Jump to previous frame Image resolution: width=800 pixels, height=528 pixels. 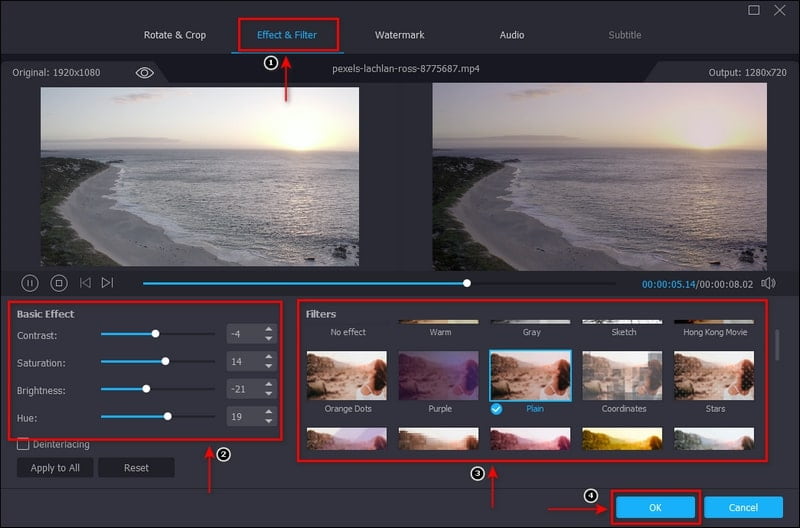coord(85,283)
